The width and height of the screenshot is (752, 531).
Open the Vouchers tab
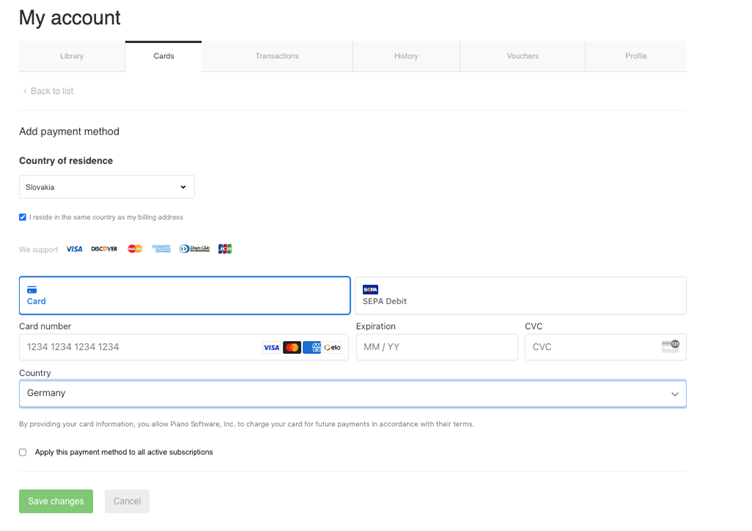click(522, 56)
